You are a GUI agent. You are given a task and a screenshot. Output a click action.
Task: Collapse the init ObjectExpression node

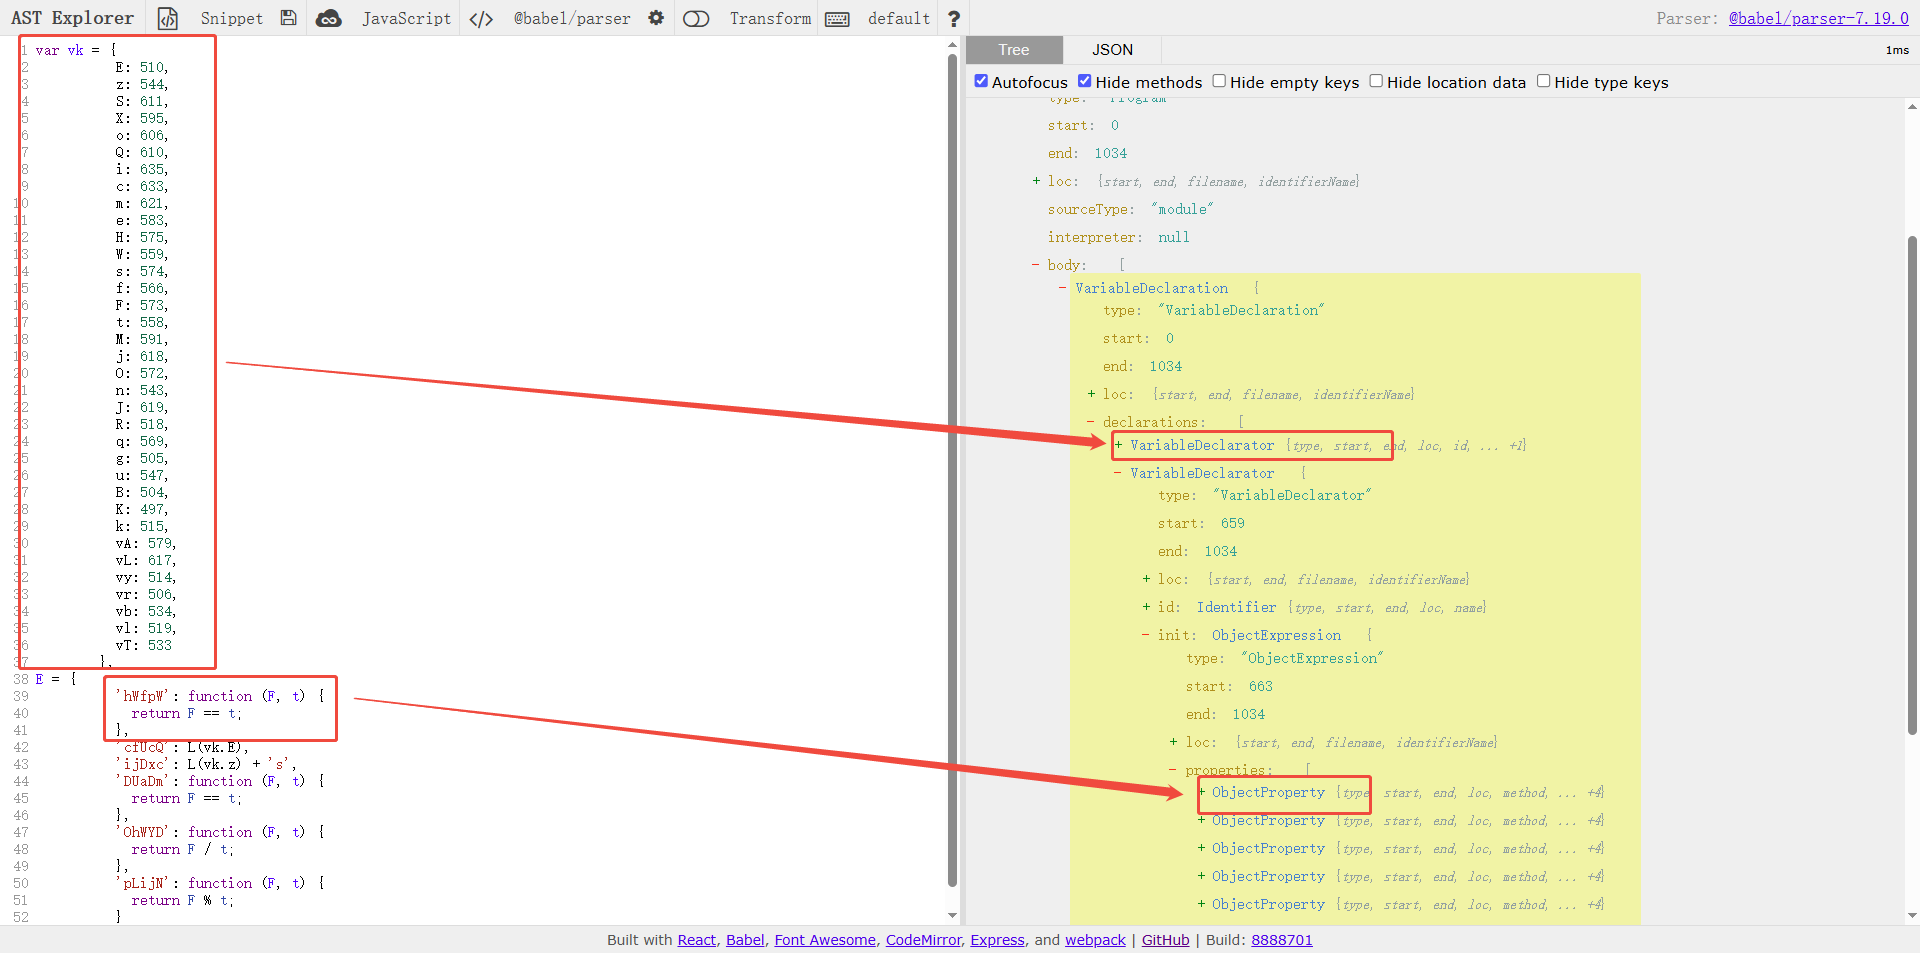pyautogui.click(x=1146, y=635)
